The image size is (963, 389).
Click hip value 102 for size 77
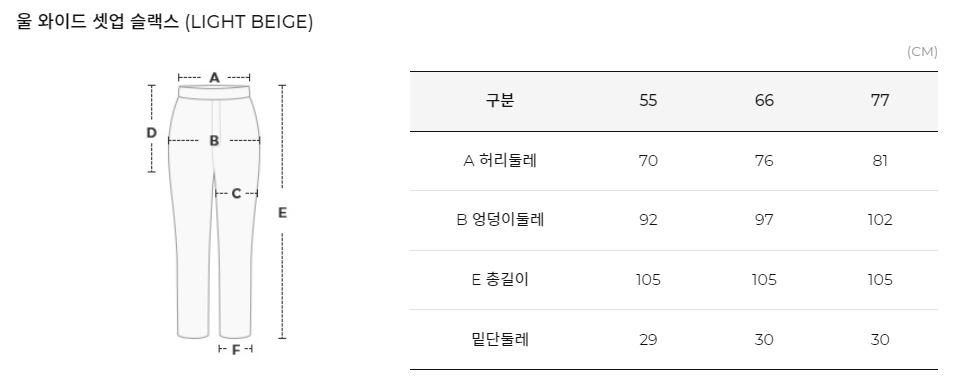tap(880, 220)
